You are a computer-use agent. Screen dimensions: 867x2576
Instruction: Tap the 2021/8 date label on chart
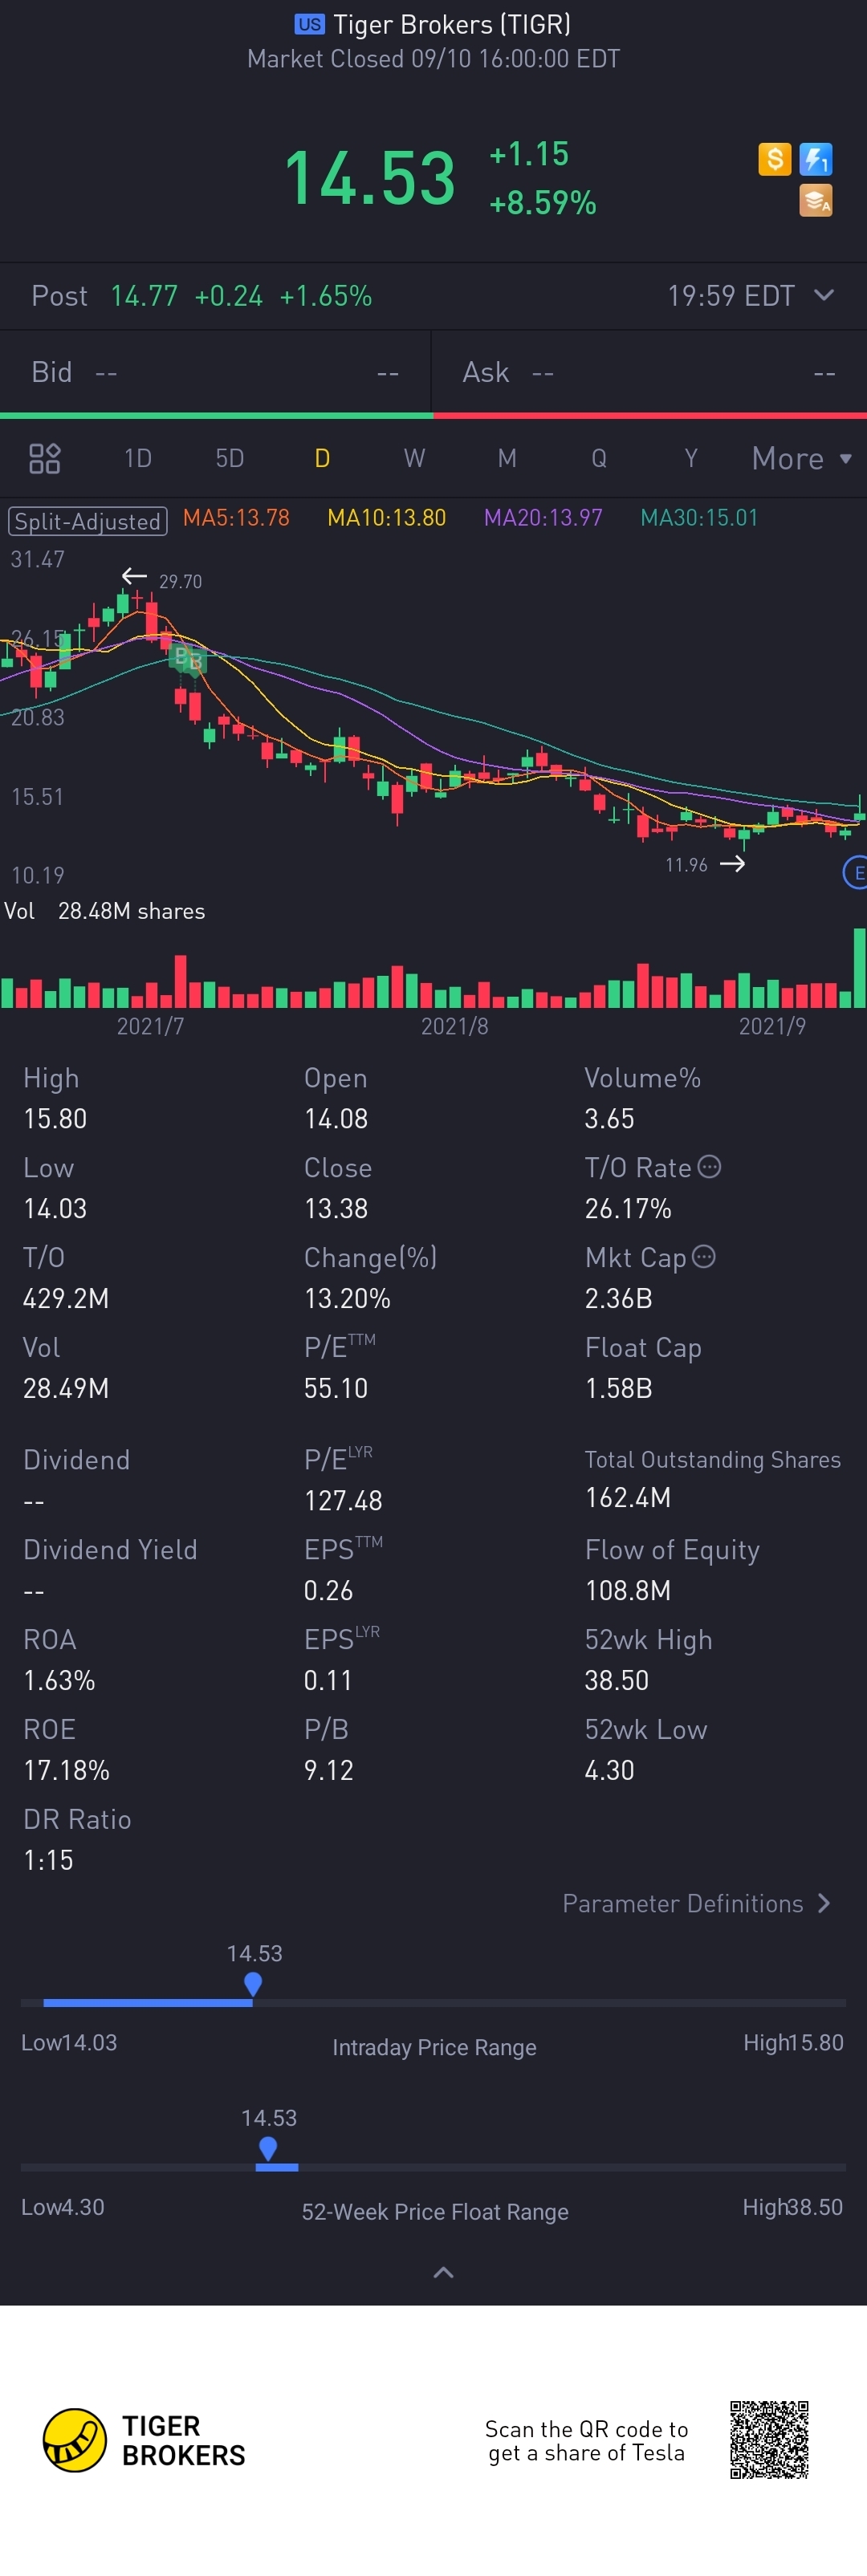pos(455,1026)
